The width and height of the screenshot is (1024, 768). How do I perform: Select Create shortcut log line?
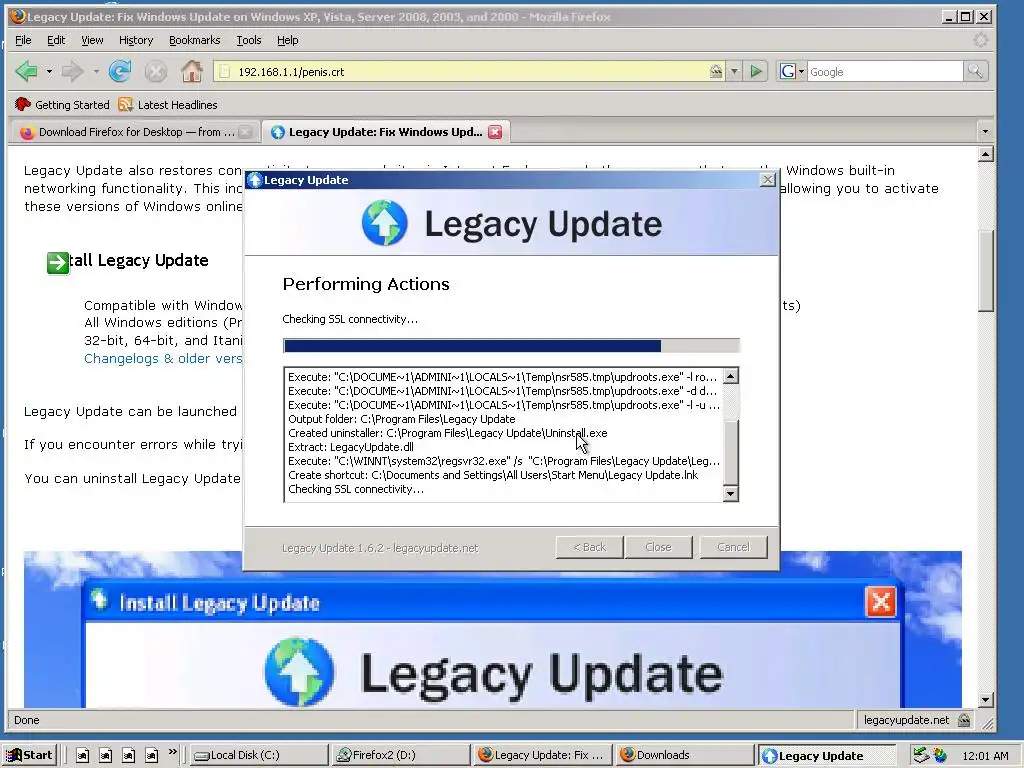(x=493, y=475)
